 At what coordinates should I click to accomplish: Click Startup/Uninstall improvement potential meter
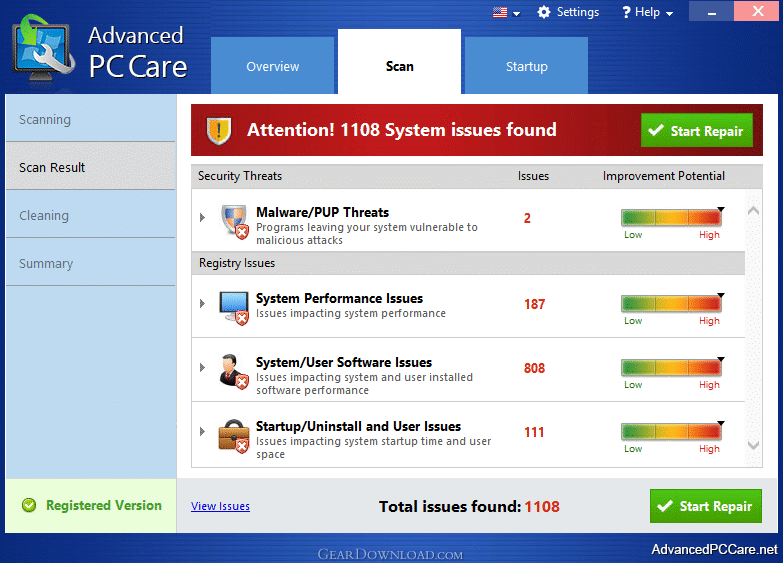pos(672,431)
